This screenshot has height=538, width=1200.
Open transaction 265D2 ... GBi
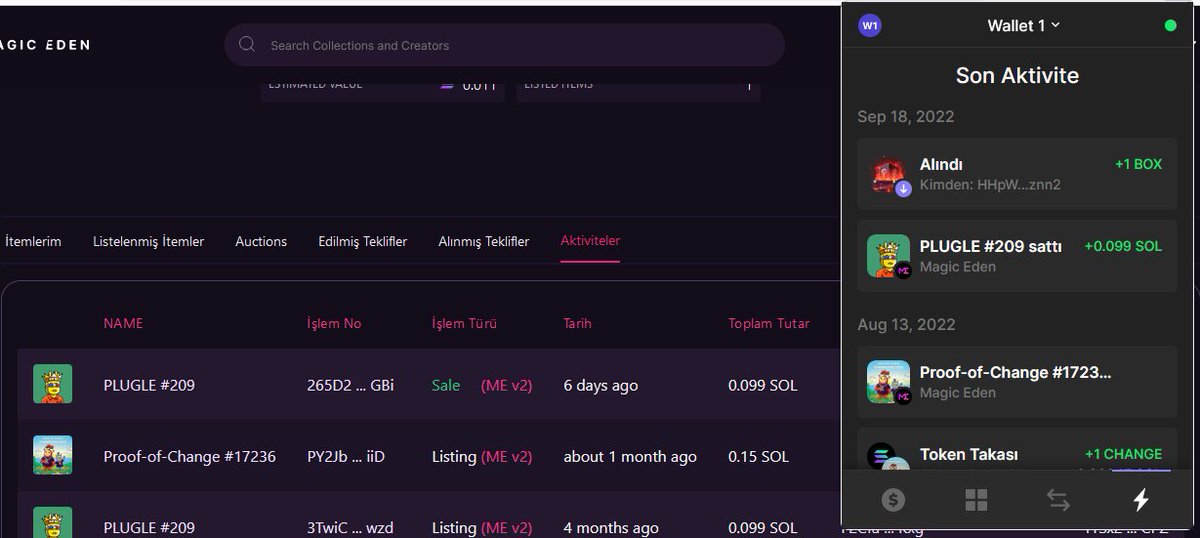point(350,385)
